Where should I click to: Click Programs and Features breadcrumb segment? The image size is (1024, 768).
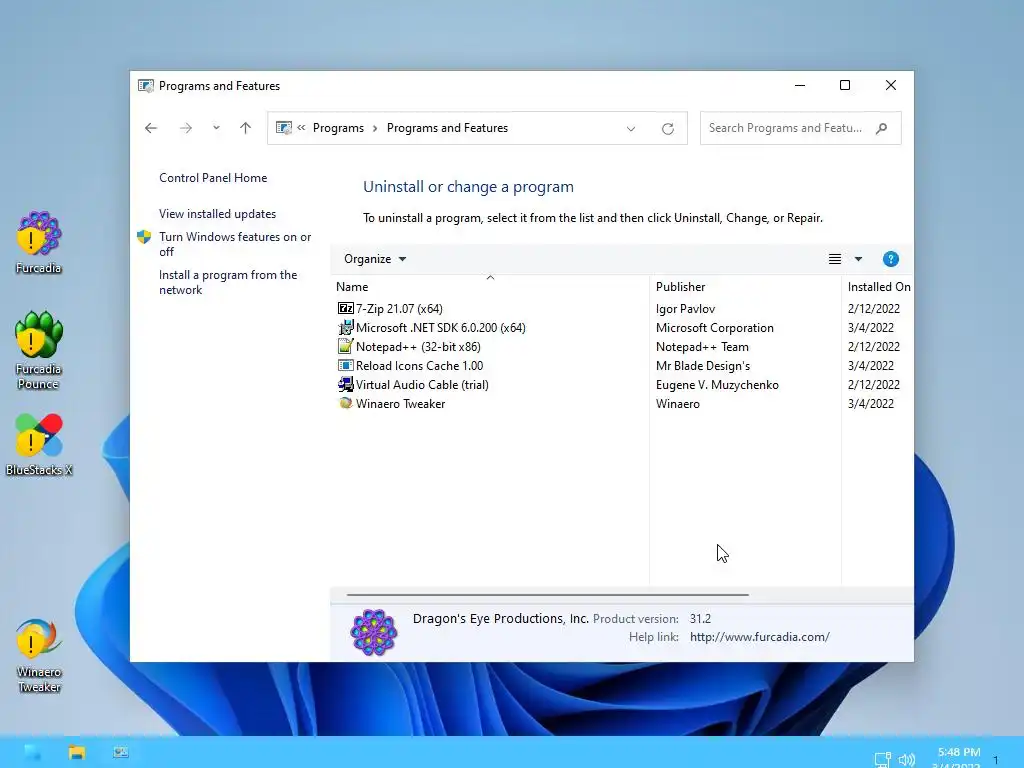[x=447, y=128]
